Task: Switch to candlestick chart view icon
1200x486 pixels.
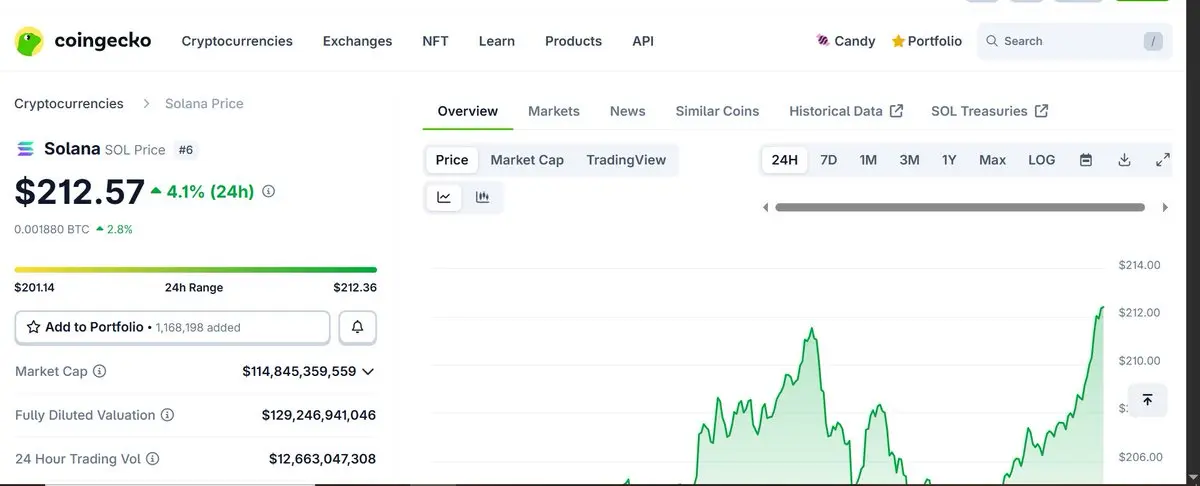Action: (482, 198)
